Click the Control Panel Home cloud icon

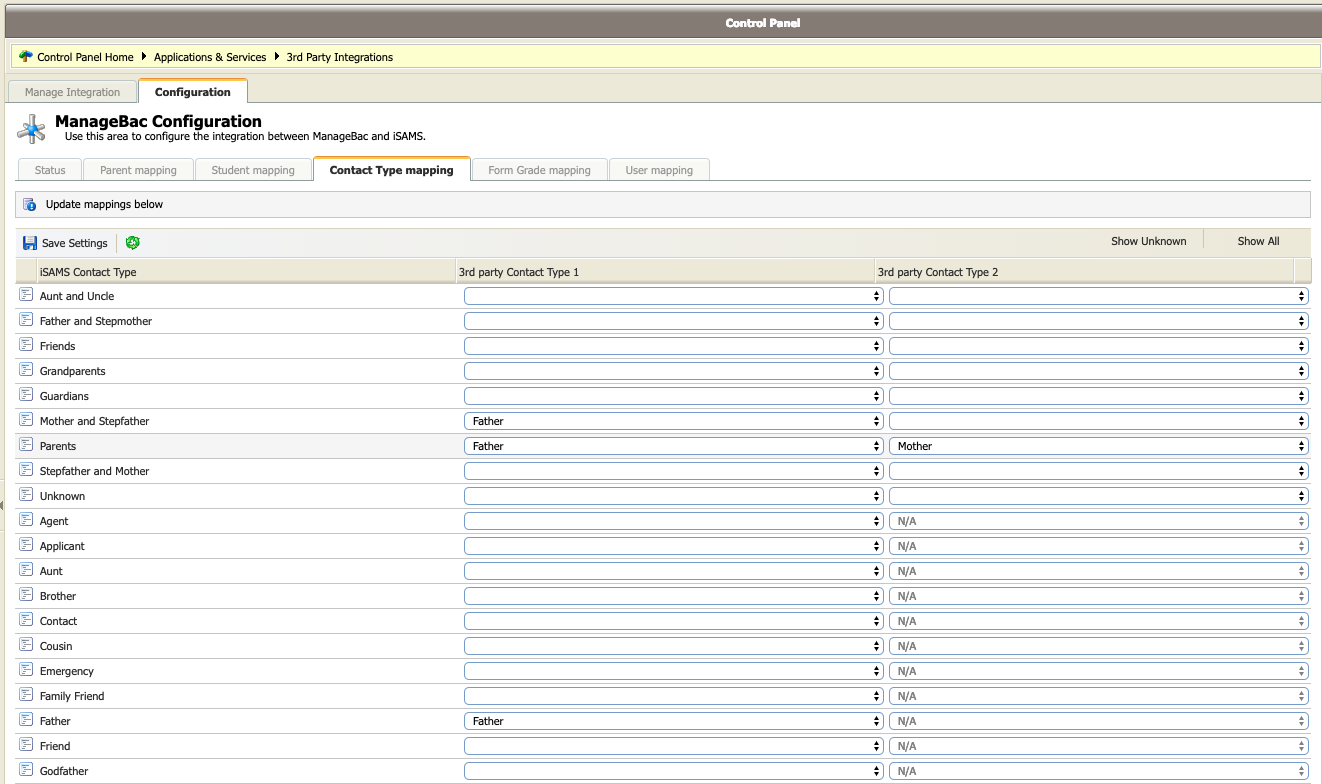26,57
